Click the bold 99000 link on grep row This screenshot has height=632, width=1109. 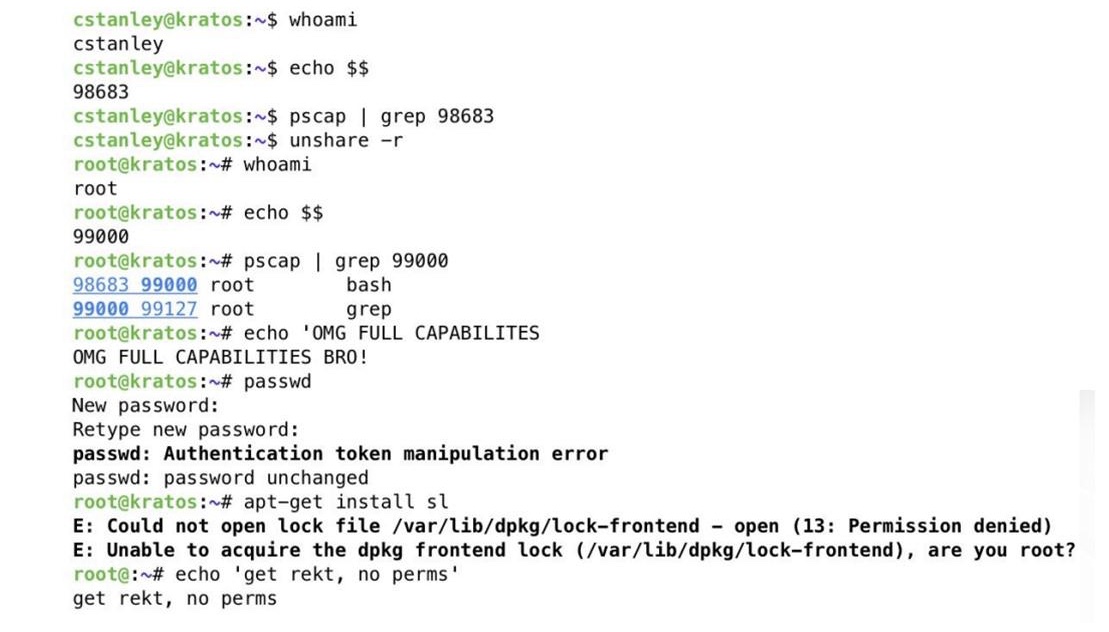101,309
